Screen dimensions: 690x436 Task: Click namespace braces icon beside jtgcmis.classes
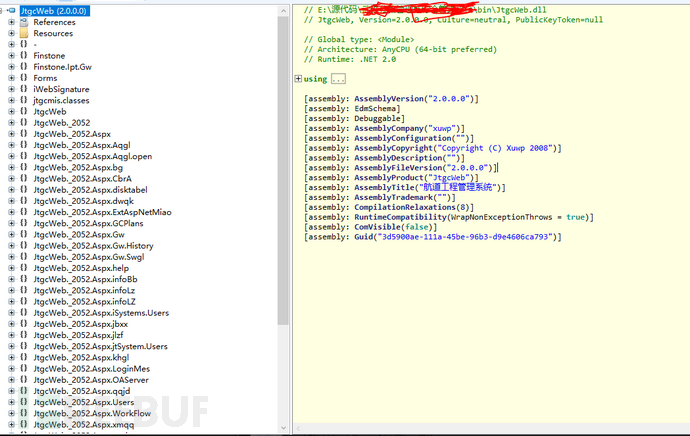(x=24, y=100)
